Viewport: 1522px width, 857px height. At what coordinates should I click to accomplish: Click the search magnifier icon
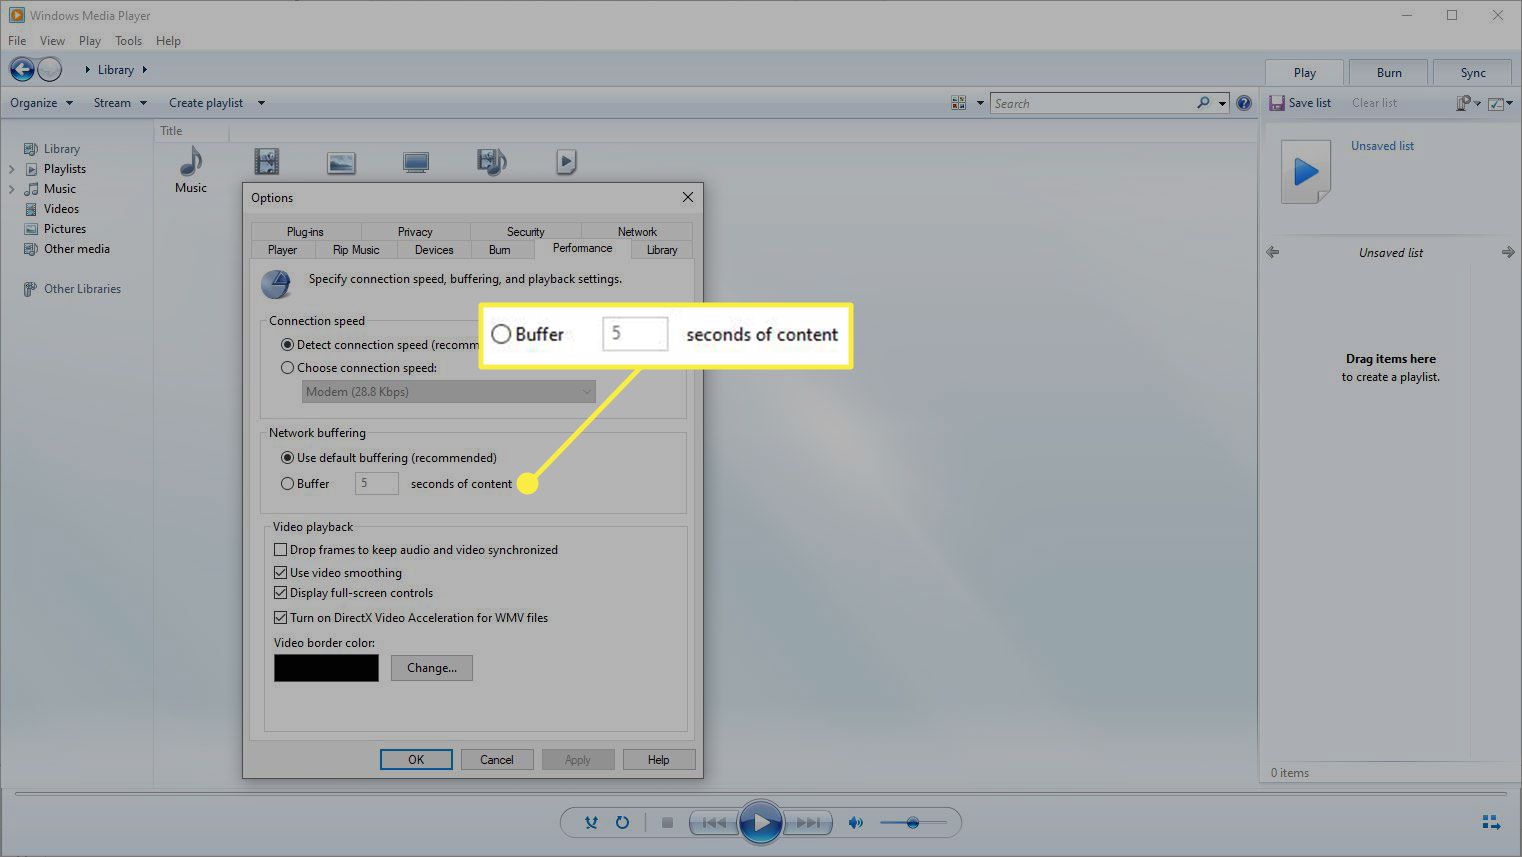pyautogui.click(x=1203, y=103)
